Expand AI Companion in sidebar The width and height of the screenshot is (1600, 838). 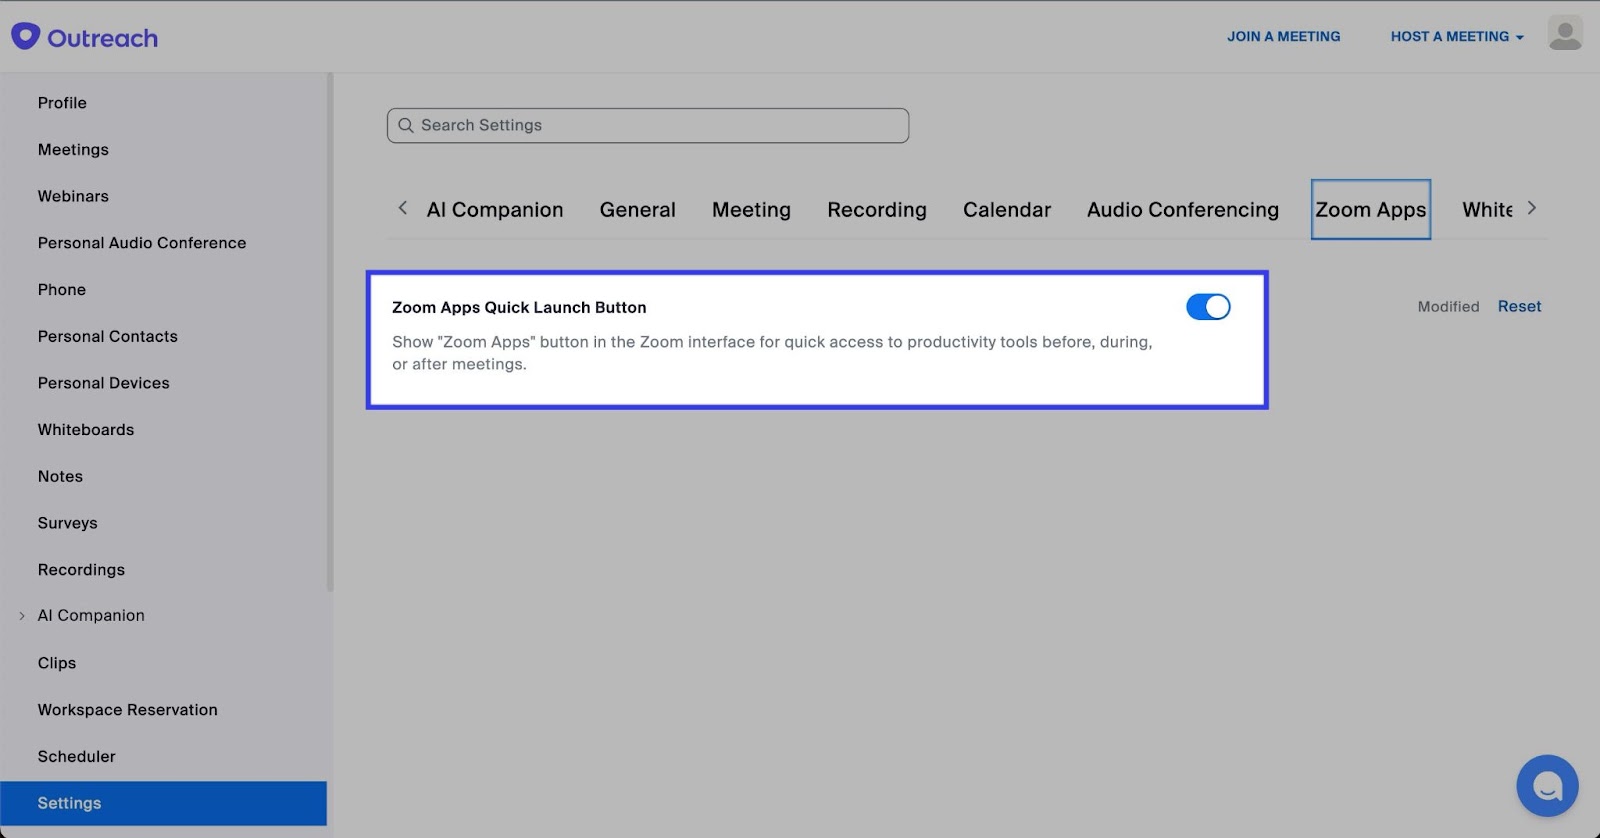pyautogui.click(x=22, y=616)
